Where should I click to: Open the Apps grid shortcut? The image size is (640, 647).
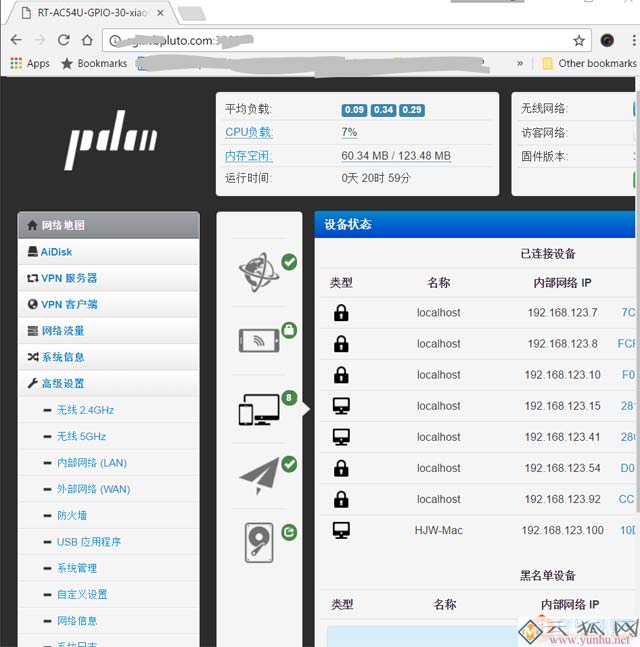[x=30, y=64]
